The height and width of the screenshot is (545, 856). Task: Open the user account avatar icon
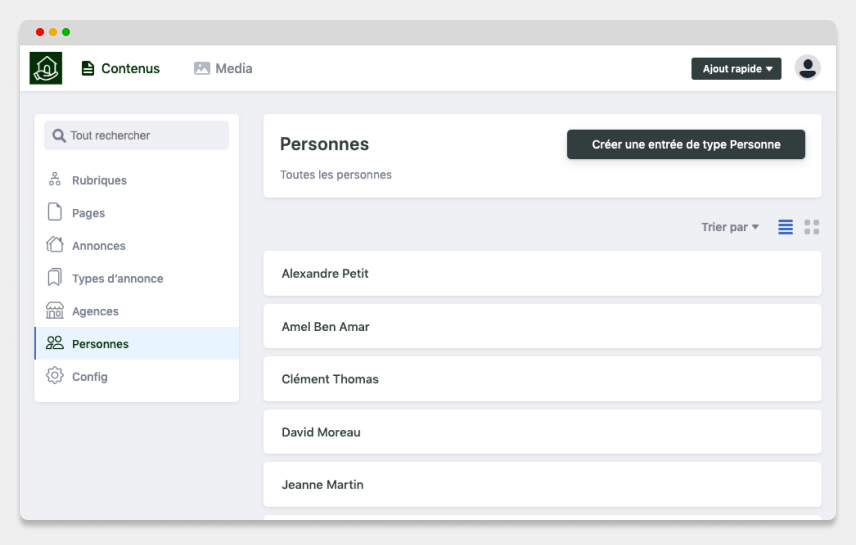tap(807, 68)
